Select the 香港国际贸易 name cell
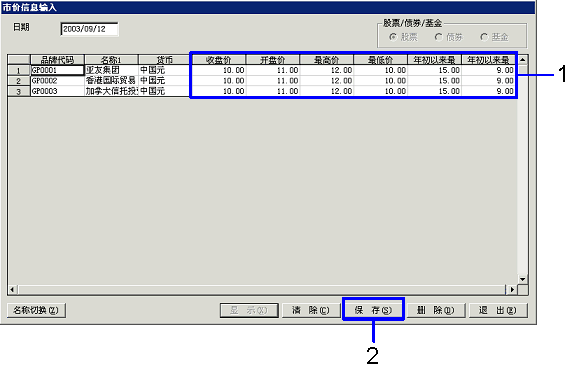 coord(111,81)
